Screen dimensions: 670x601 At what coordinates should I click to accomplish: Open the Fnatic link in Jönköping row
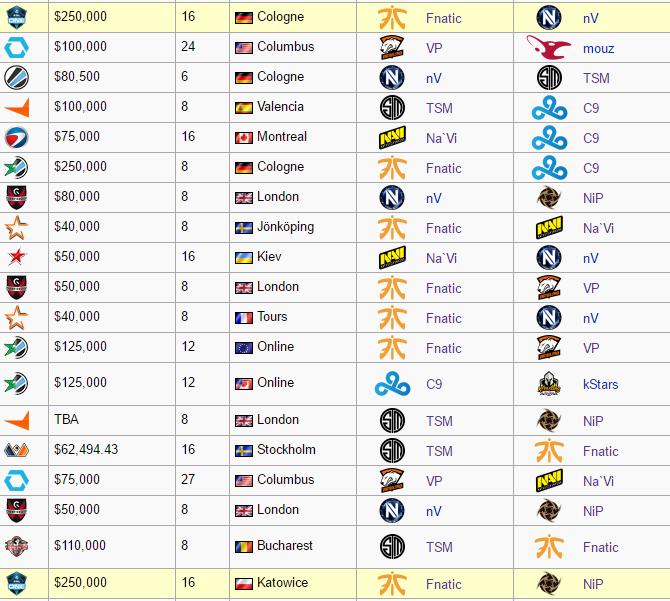click(x=444, y=228)
